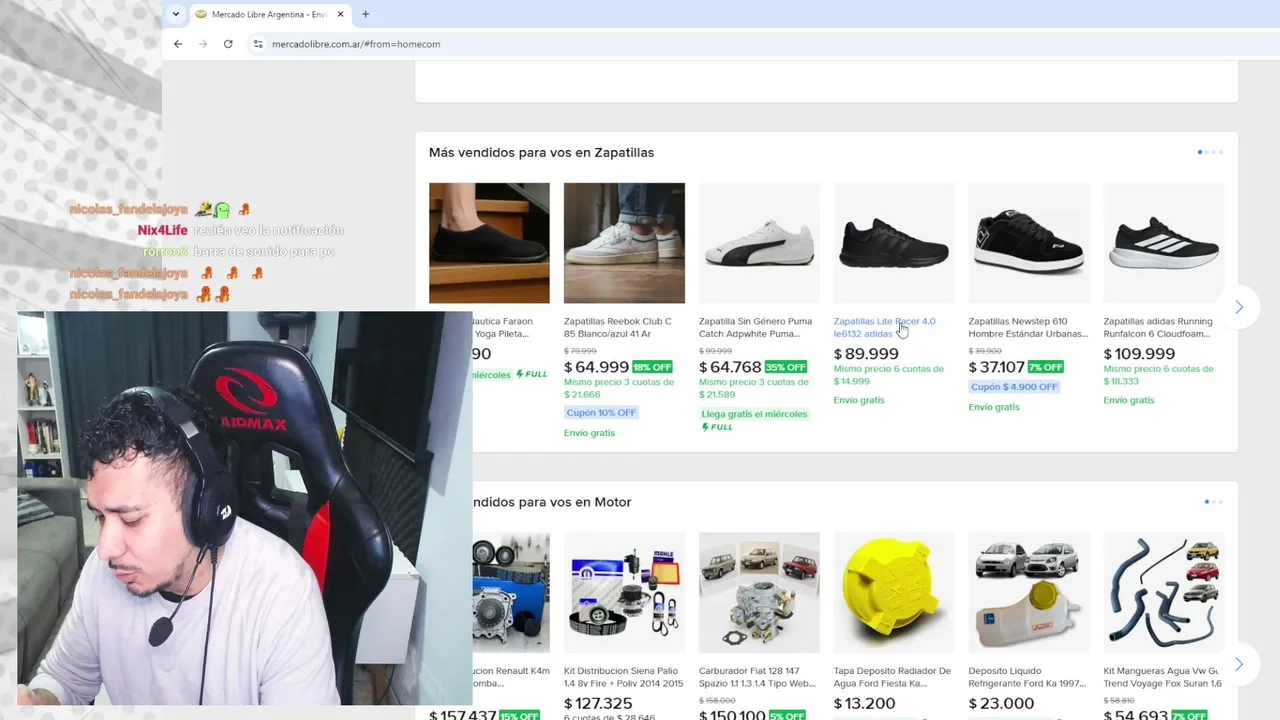Open Deposito Liquido Refrigerante Ford Ka title
This screenshot has width=1280, height=720.
click(x=1027, y=677)
